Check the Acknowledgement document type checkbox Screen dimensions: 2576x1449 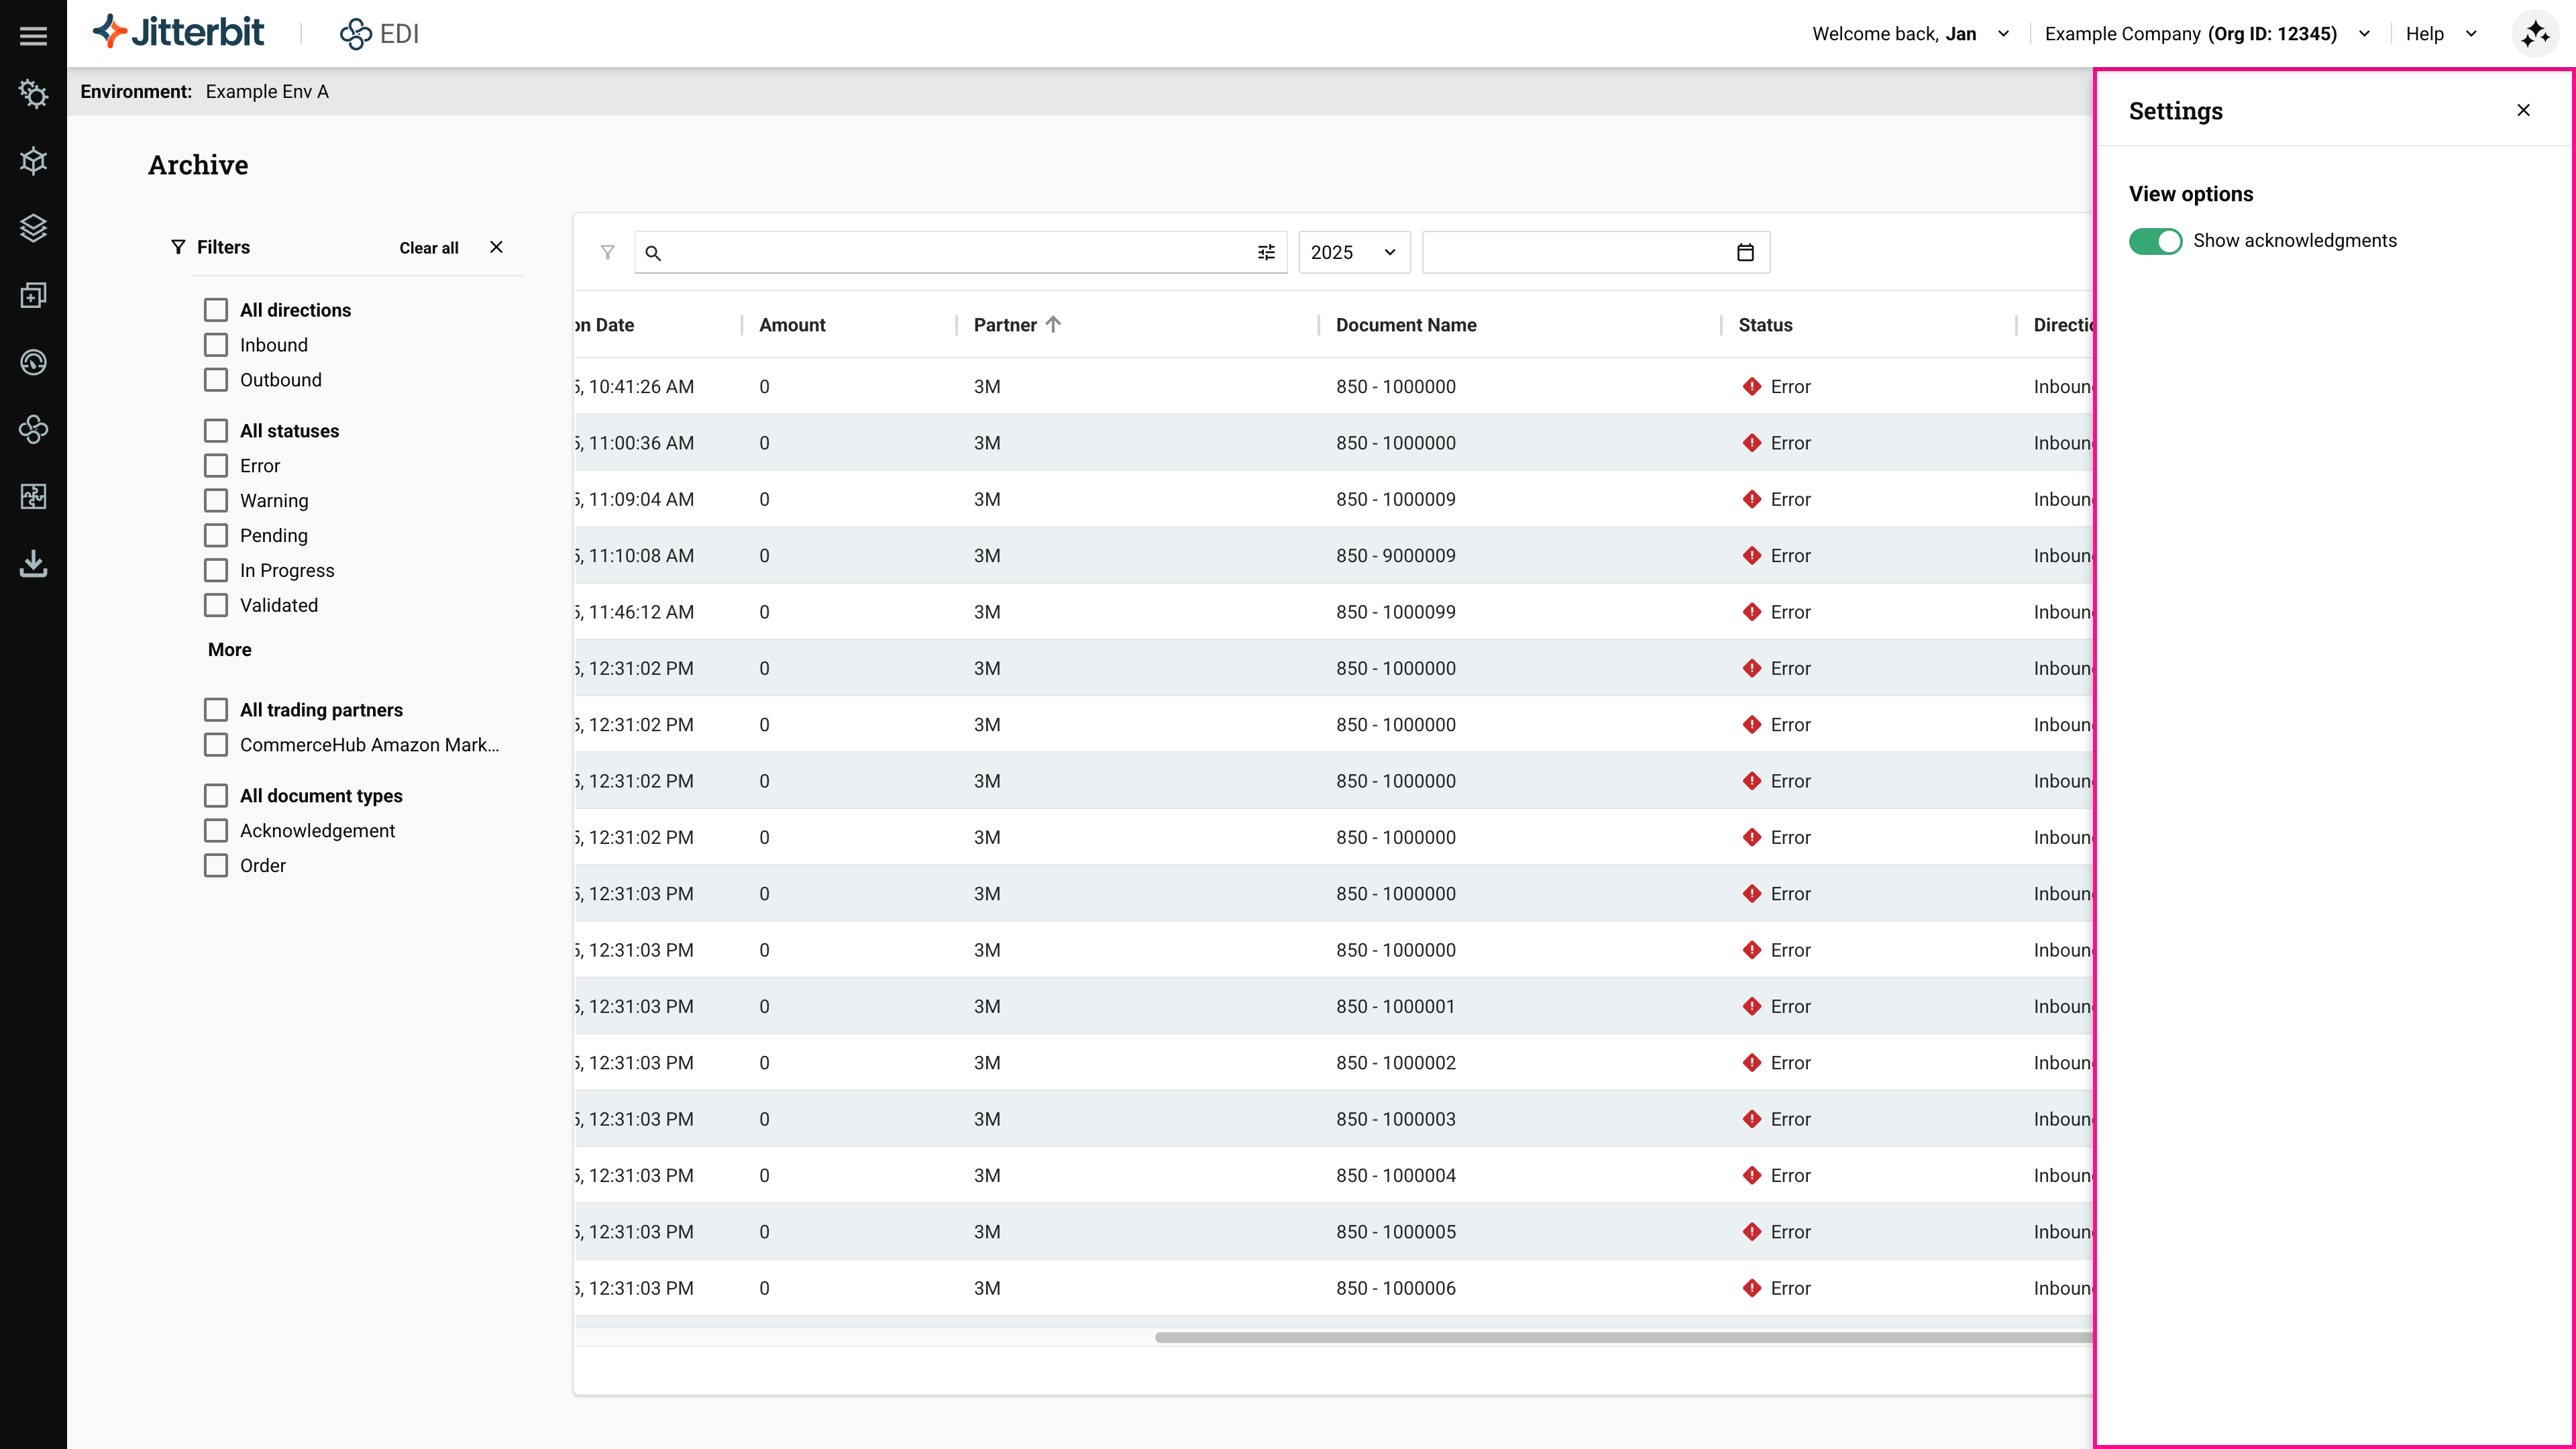[x=216, y=831]
